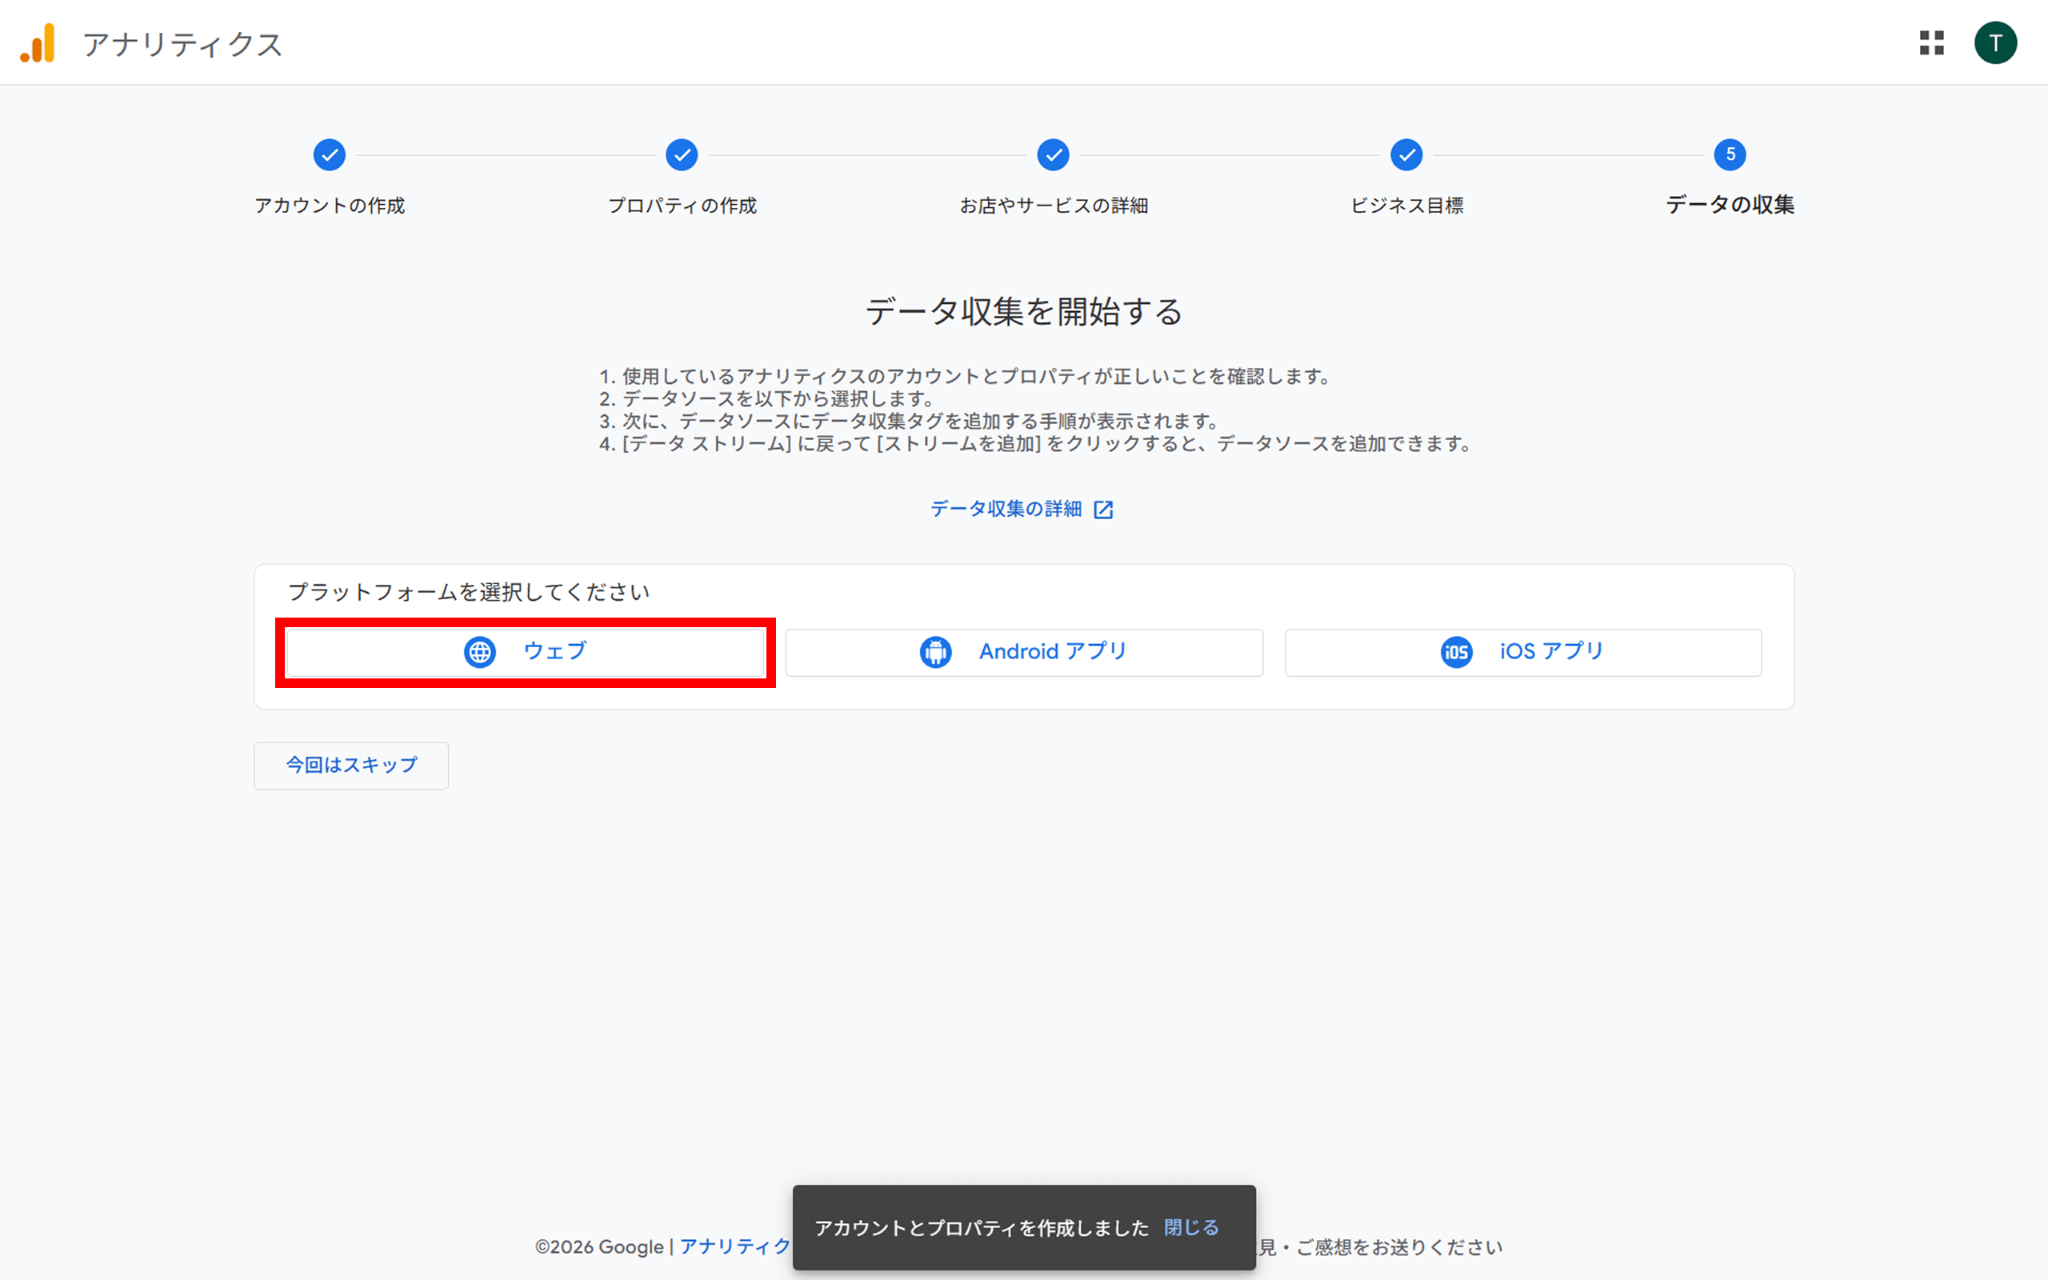2048x1280 pixels.
Task: Open the account avatar 'T'
Action: (1994, 43)
